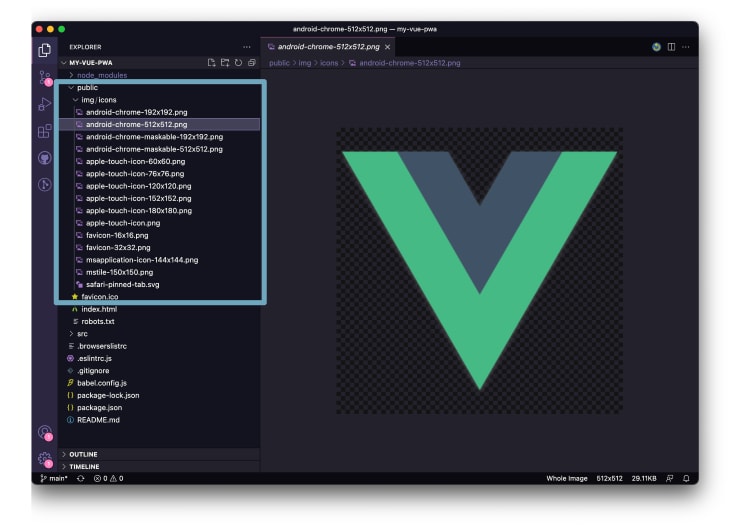This screenshot has height=526, width=730.
Task: Synchronize changes in status bar
Action: coord(81,478)
